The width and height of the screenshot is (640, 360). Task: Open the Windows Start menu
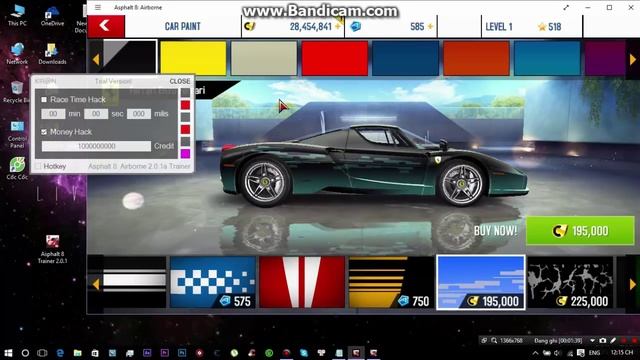point(8,353)
